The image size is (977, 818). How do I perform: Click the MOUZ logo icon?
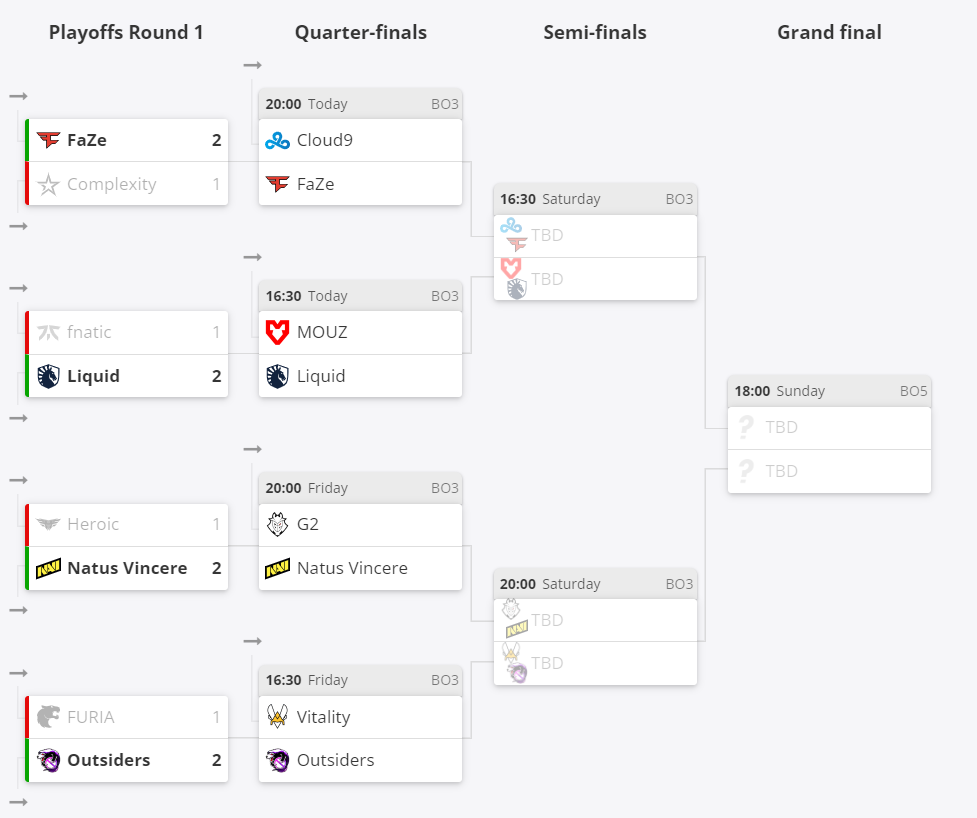click(x=277, y=333)
